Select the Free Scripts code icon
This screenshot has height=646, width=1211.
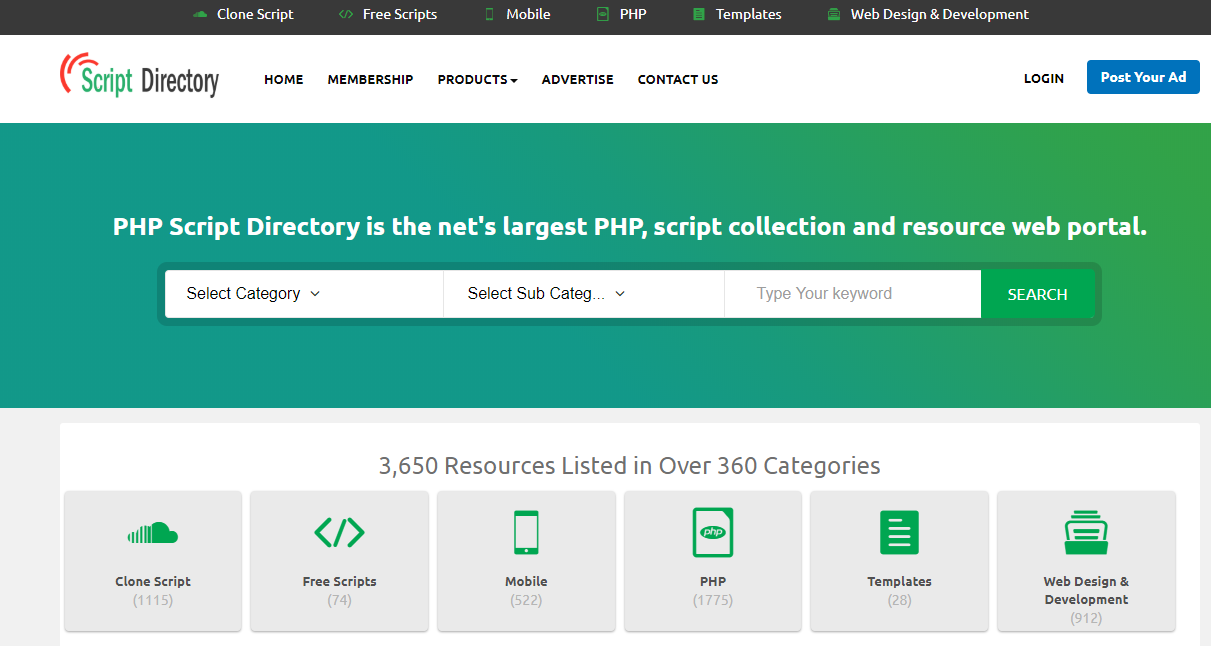339,532
